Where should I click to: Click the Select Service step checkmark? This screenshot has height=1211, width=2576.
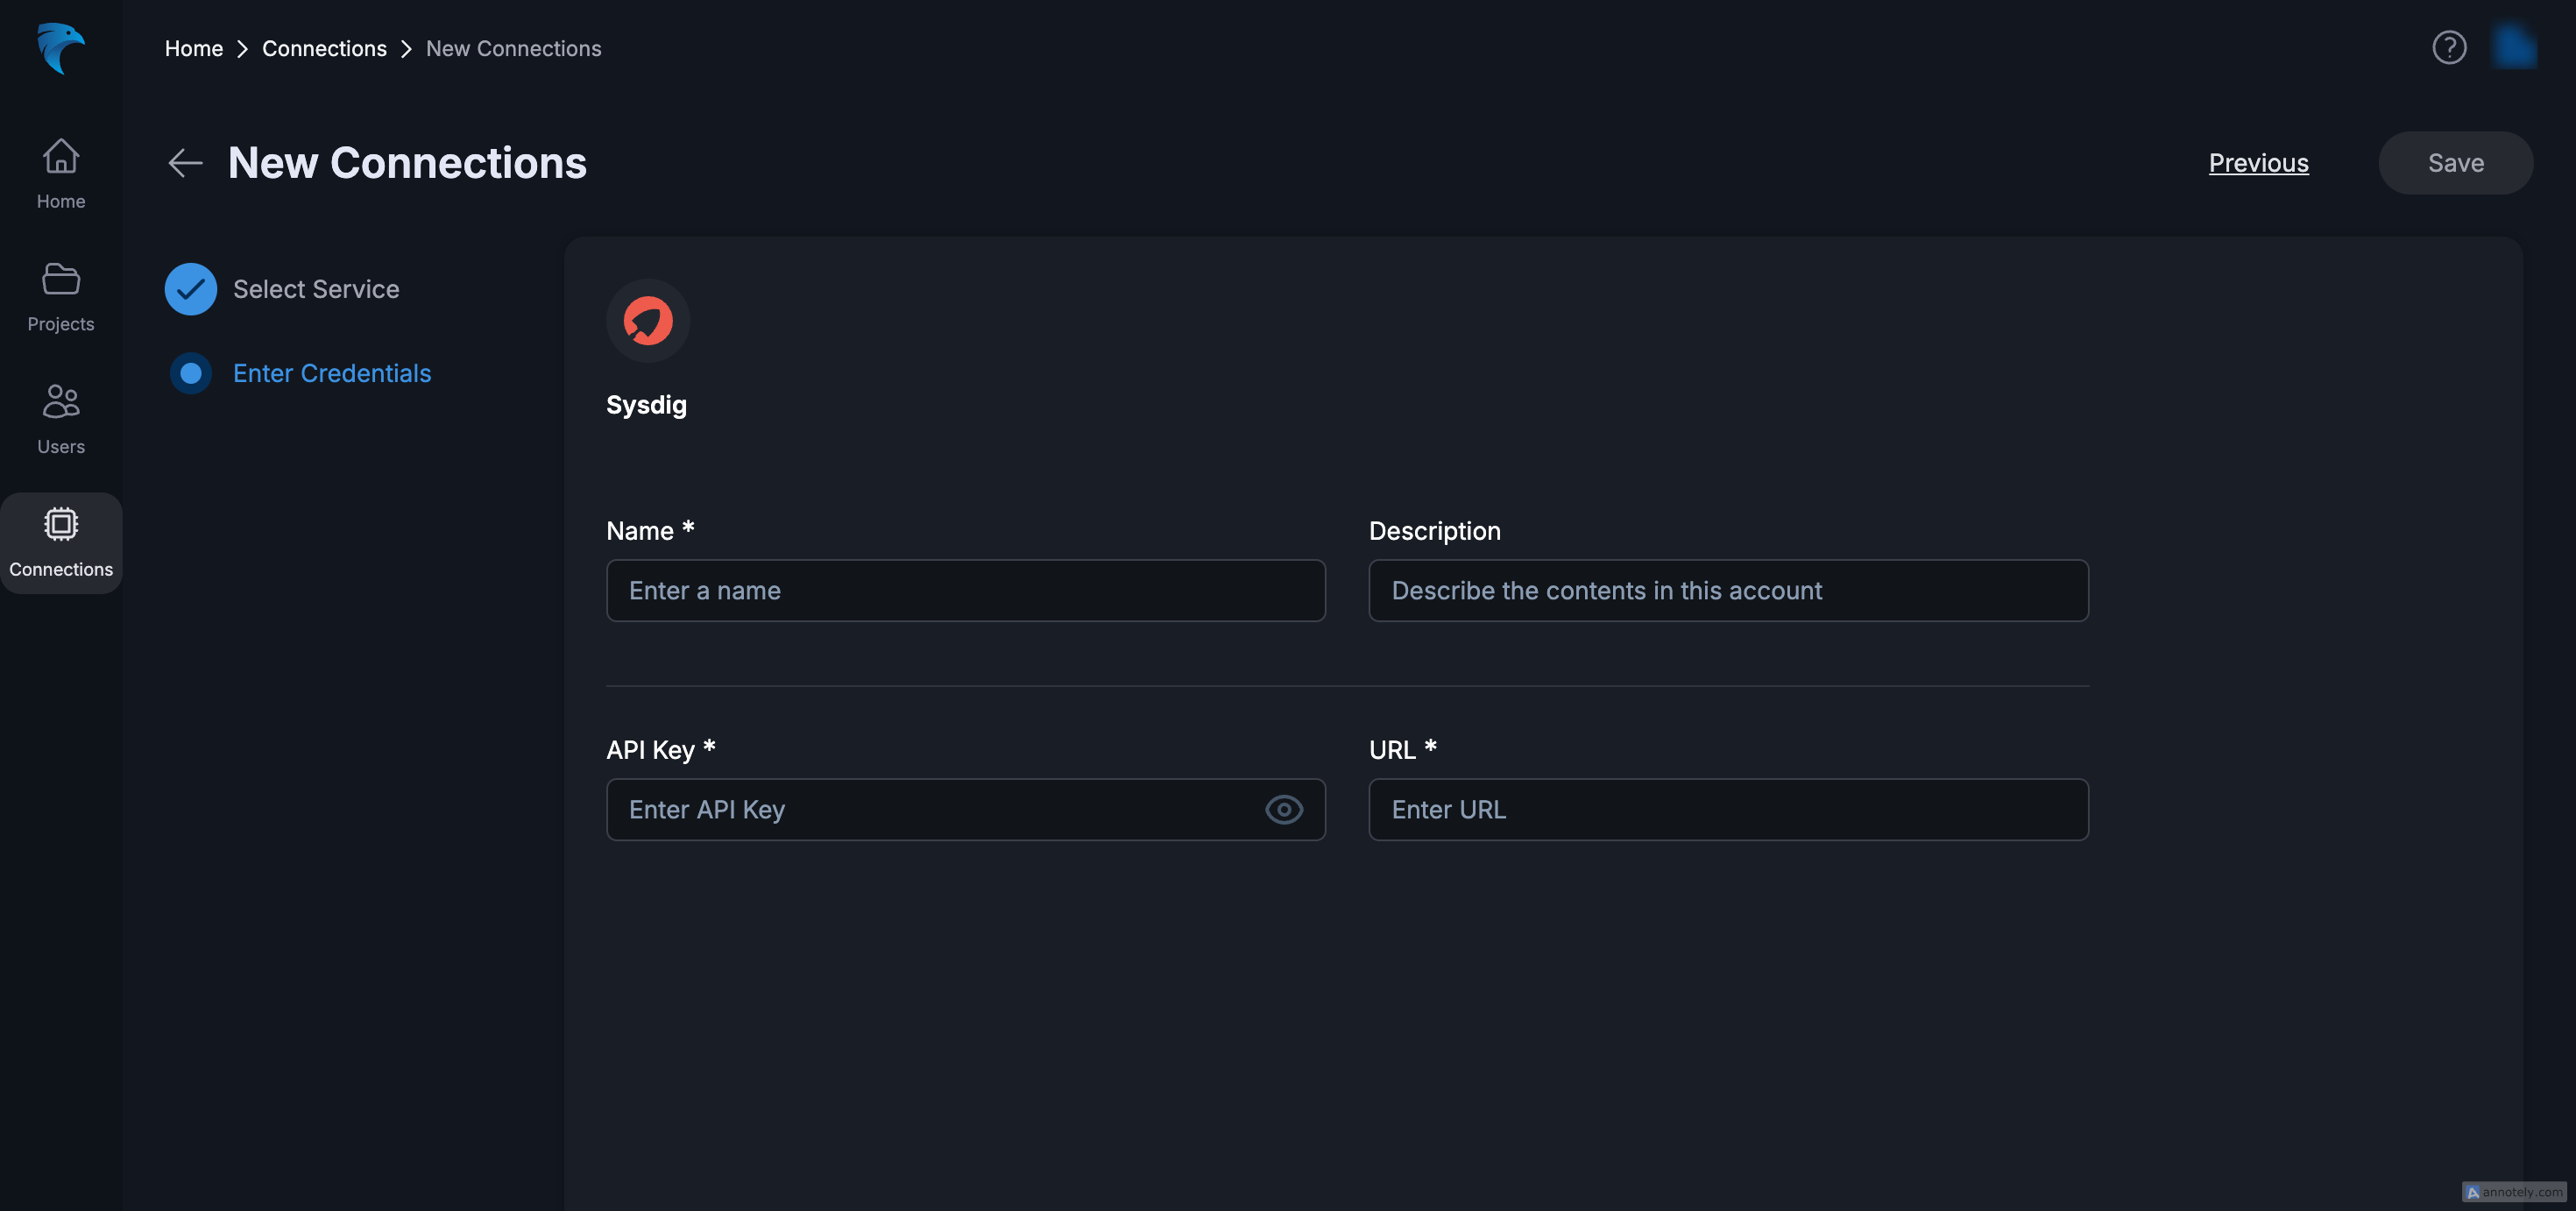(x=190, y=289)
